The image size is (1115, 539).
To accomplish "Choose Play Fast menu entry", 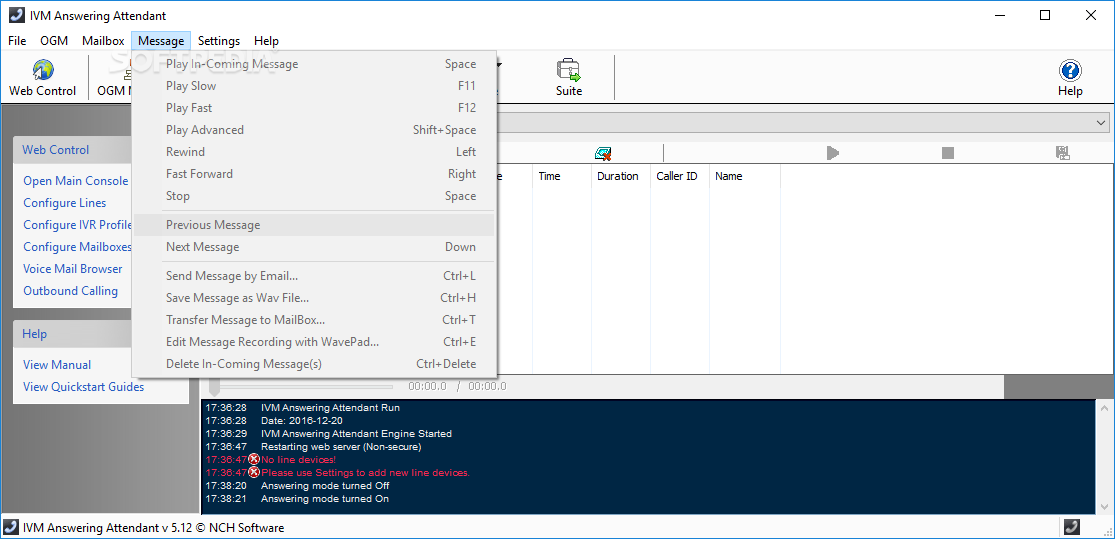I will coord(314,108).
